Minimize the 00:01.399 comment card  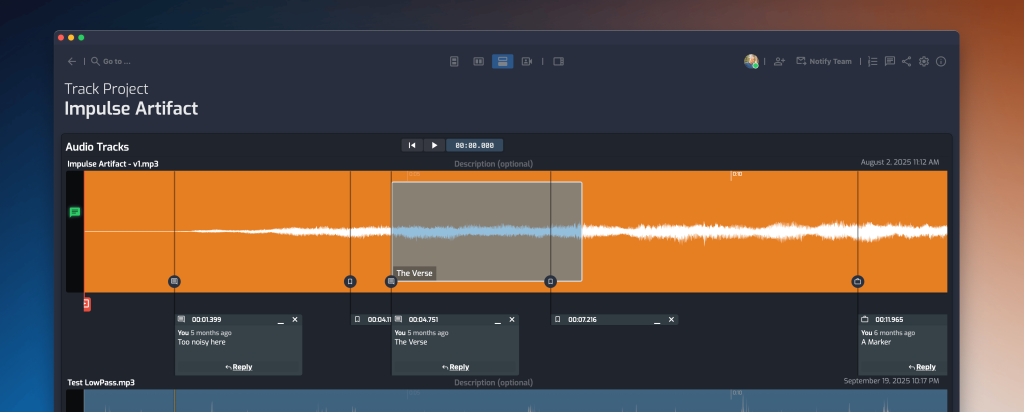coord(280,320)
